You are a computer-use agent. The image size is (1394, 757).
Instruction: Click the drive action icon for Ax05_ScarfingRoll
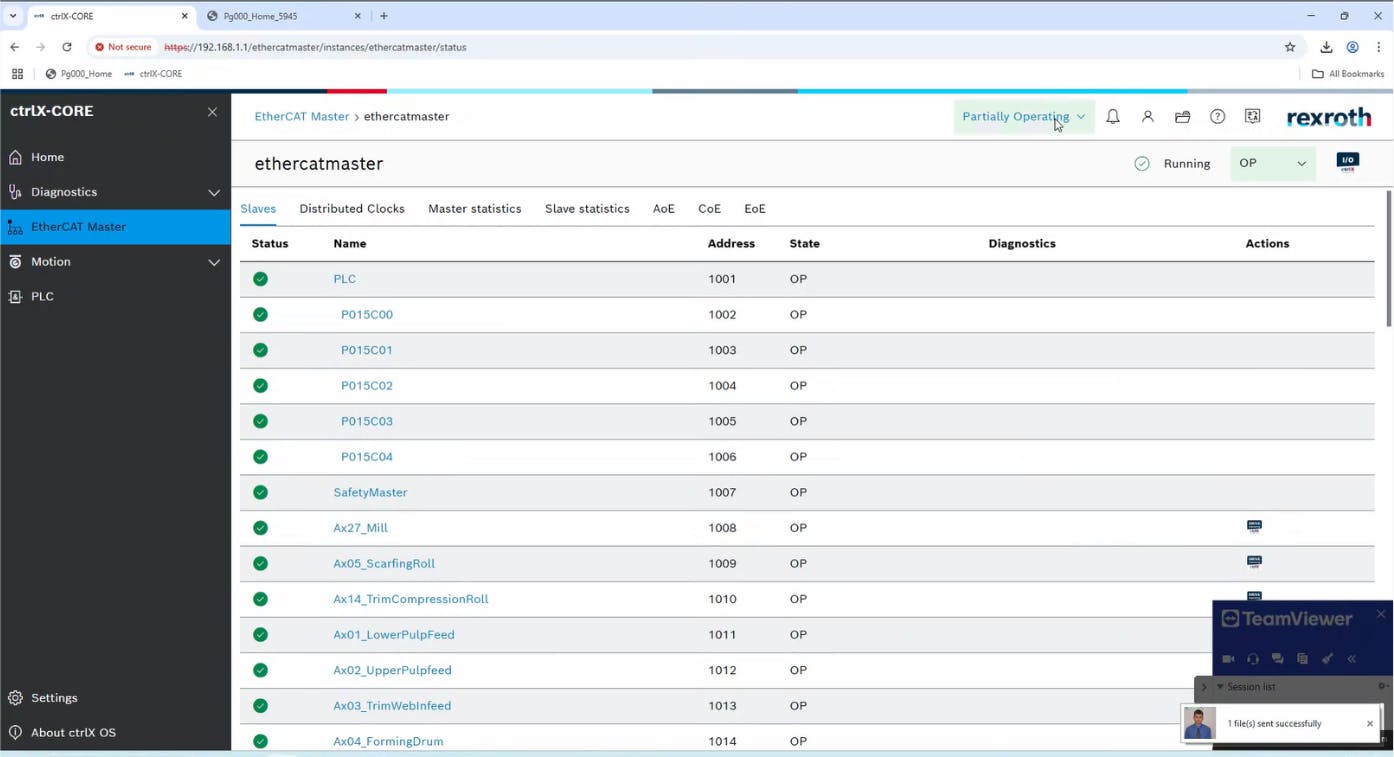(1254, 562)
